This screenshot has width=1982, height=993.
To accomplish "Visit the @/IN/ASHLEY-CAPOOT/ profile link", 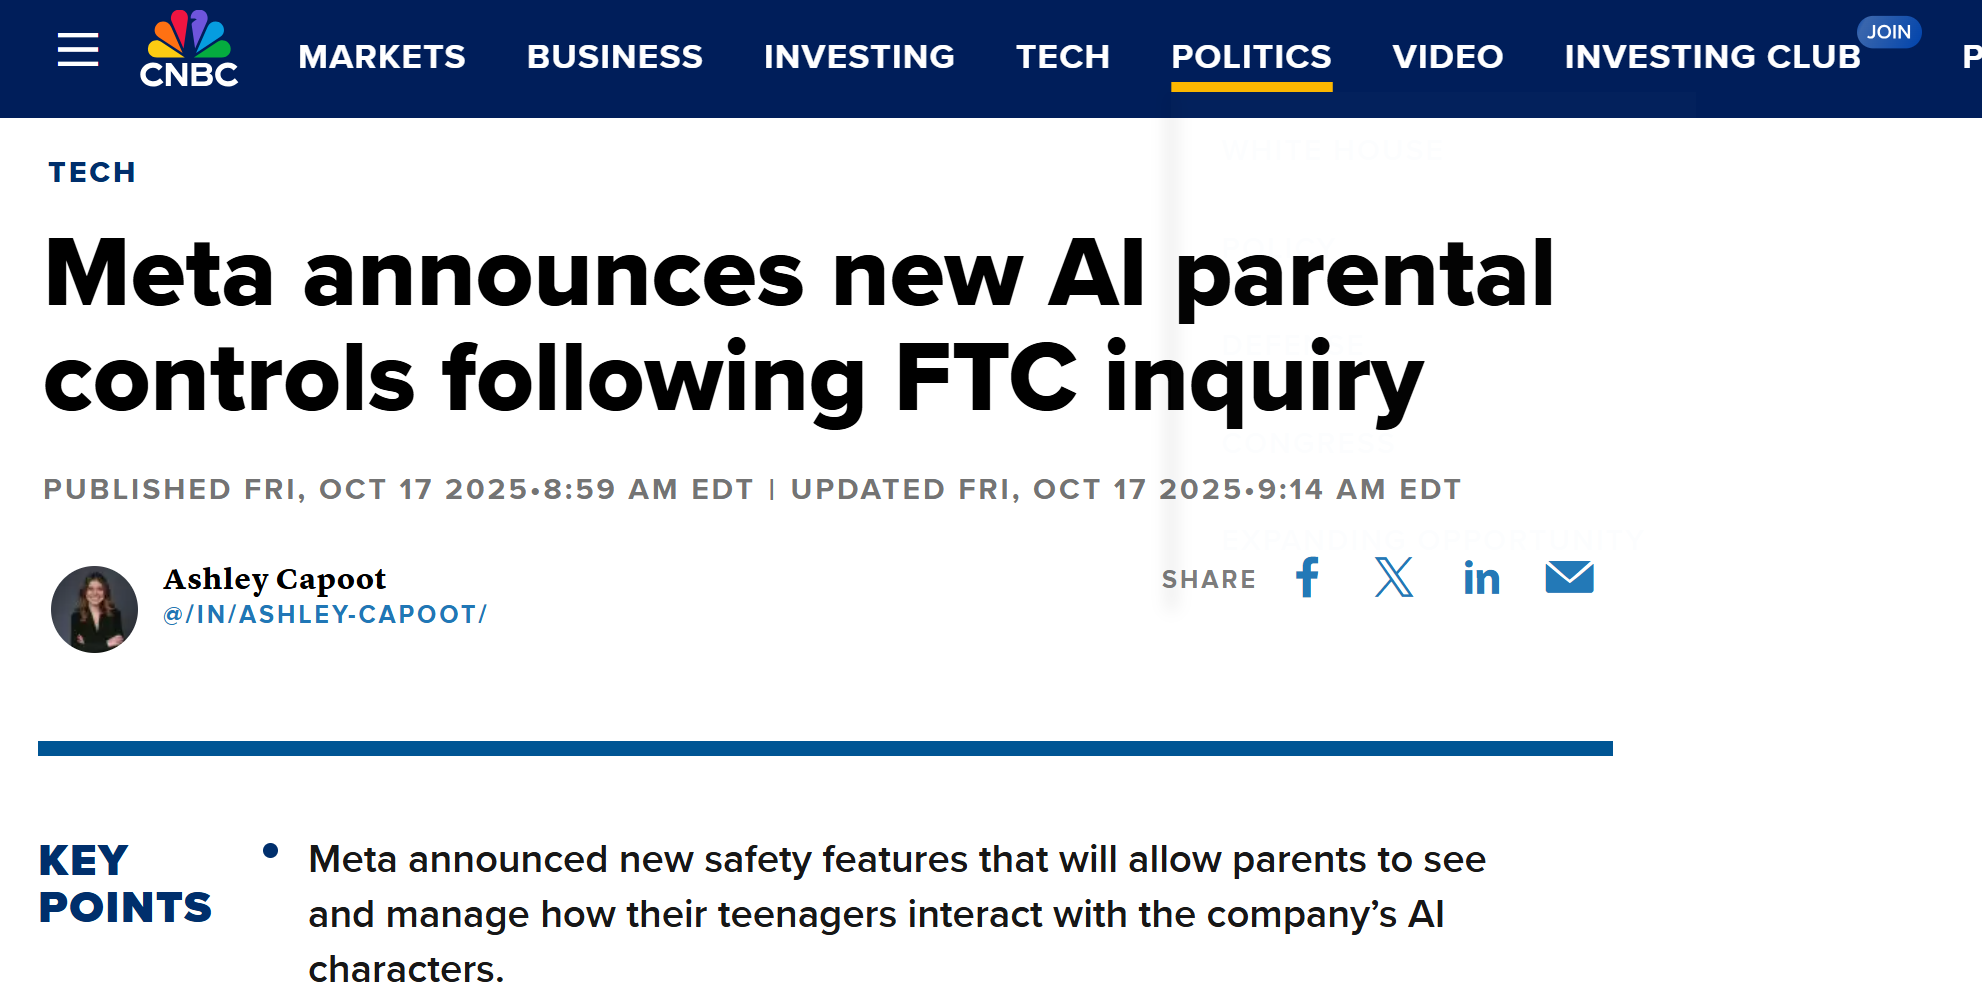I will pos(325,614).
